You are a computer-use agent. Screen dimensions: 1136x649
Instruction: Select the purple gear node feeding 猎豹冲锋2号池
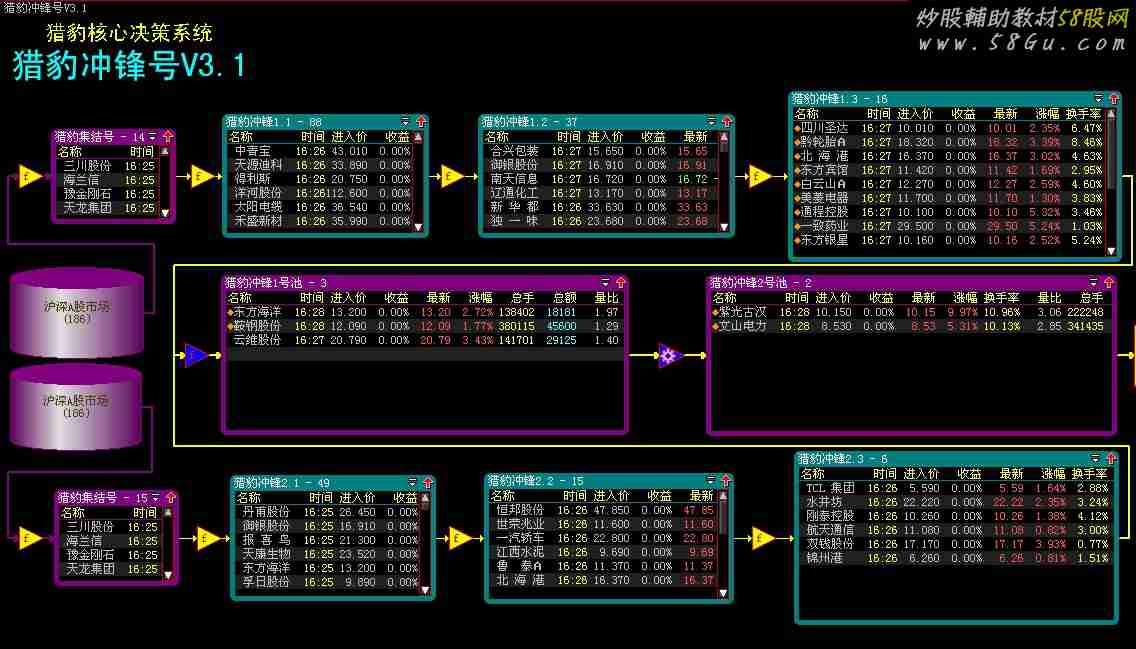pos(669,355)
